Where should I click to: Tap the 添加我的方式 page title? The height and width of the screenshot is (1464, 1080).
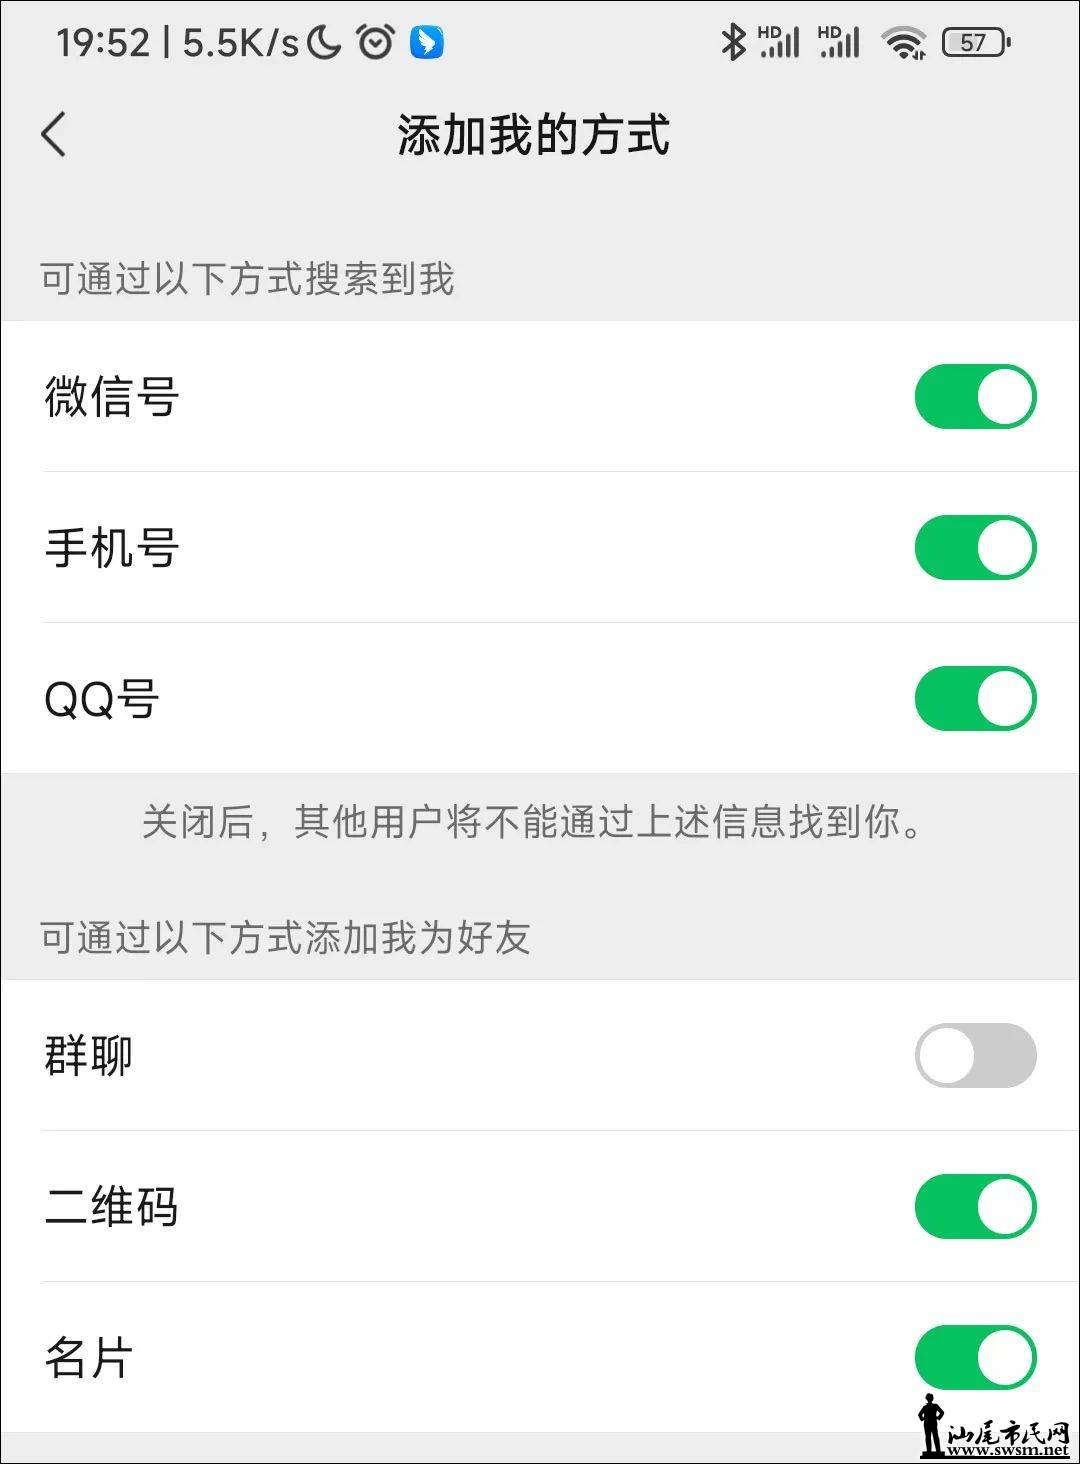click(x=533, y=134)
